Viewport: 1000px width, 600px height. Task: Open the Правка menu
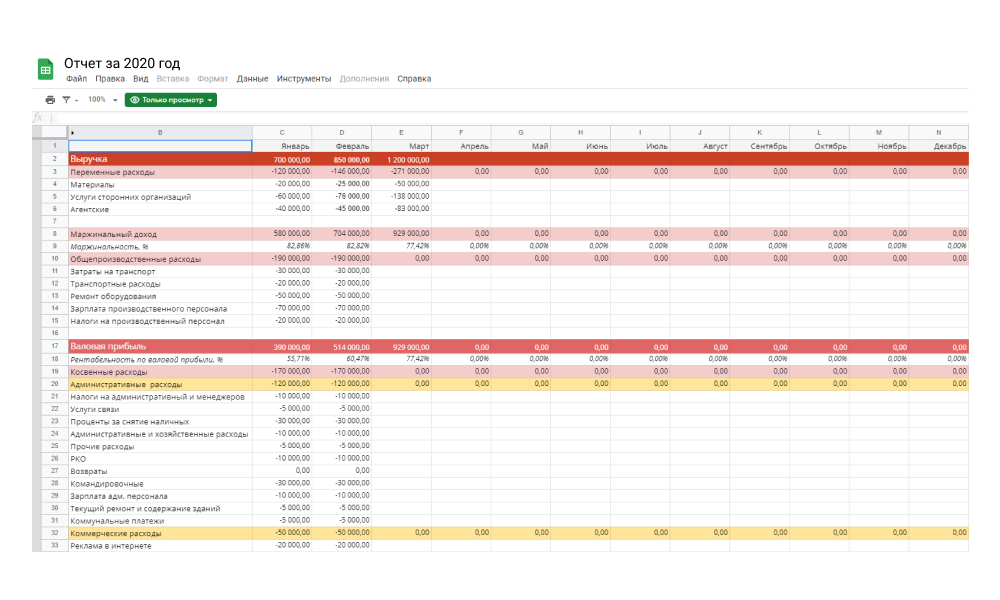[110, 78]
